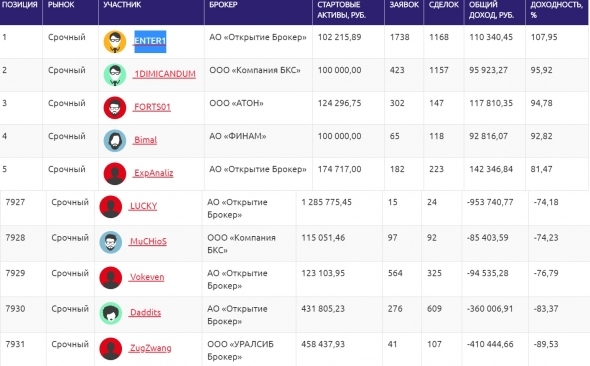The width and height of the screenshot is (590, 366).
Task: Open the 1DIMICANDUM profile link
Action: coord(164,74)
